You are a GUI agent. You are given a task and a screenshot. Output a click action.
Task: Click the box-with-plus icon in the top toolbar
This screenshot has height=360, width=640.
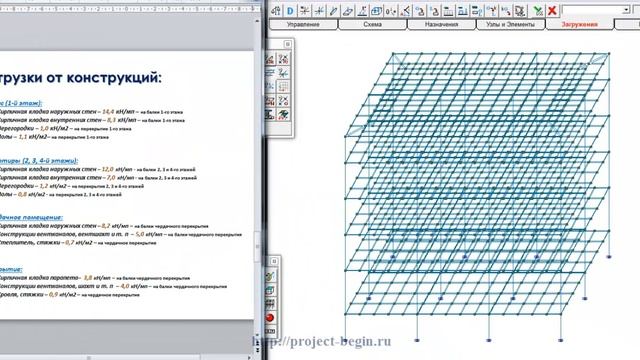point(377,11)
